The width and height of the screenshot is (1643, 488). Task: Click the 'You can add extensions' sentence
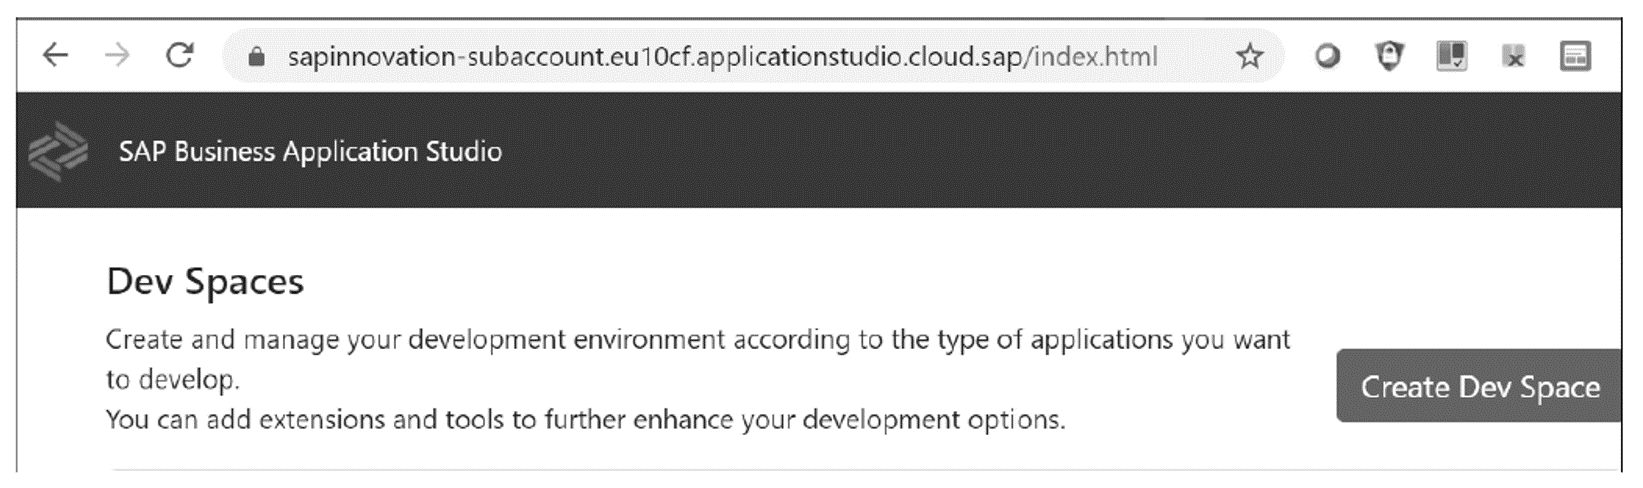point(585,419)
